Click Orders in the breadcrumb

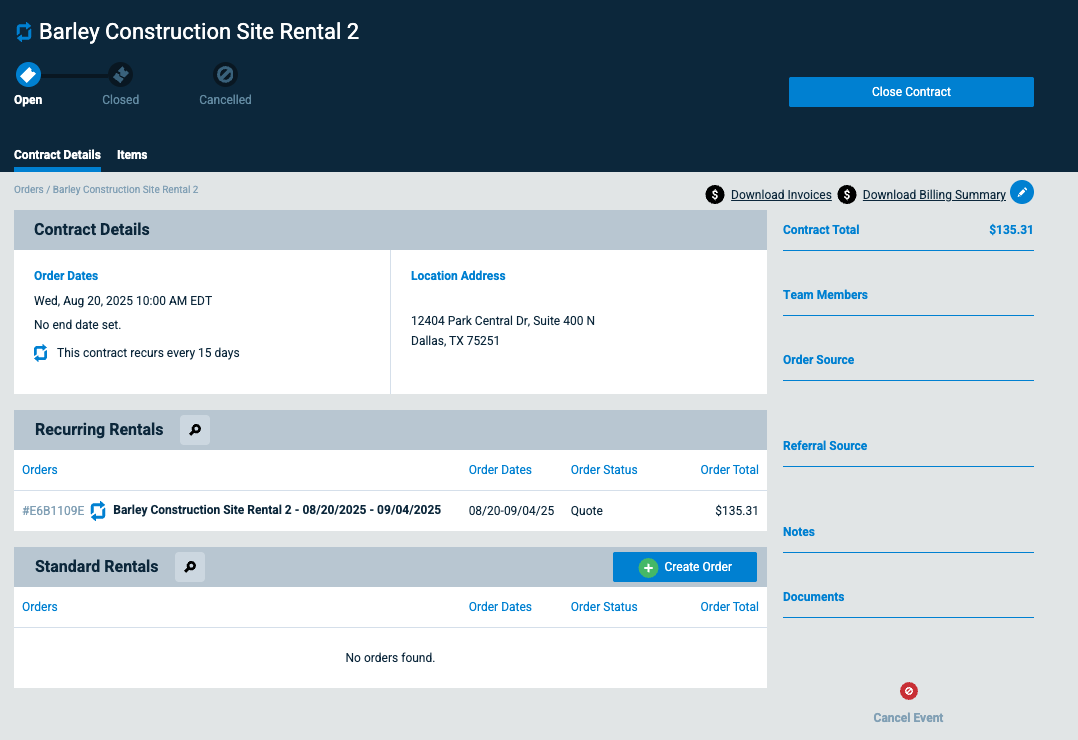28,189
